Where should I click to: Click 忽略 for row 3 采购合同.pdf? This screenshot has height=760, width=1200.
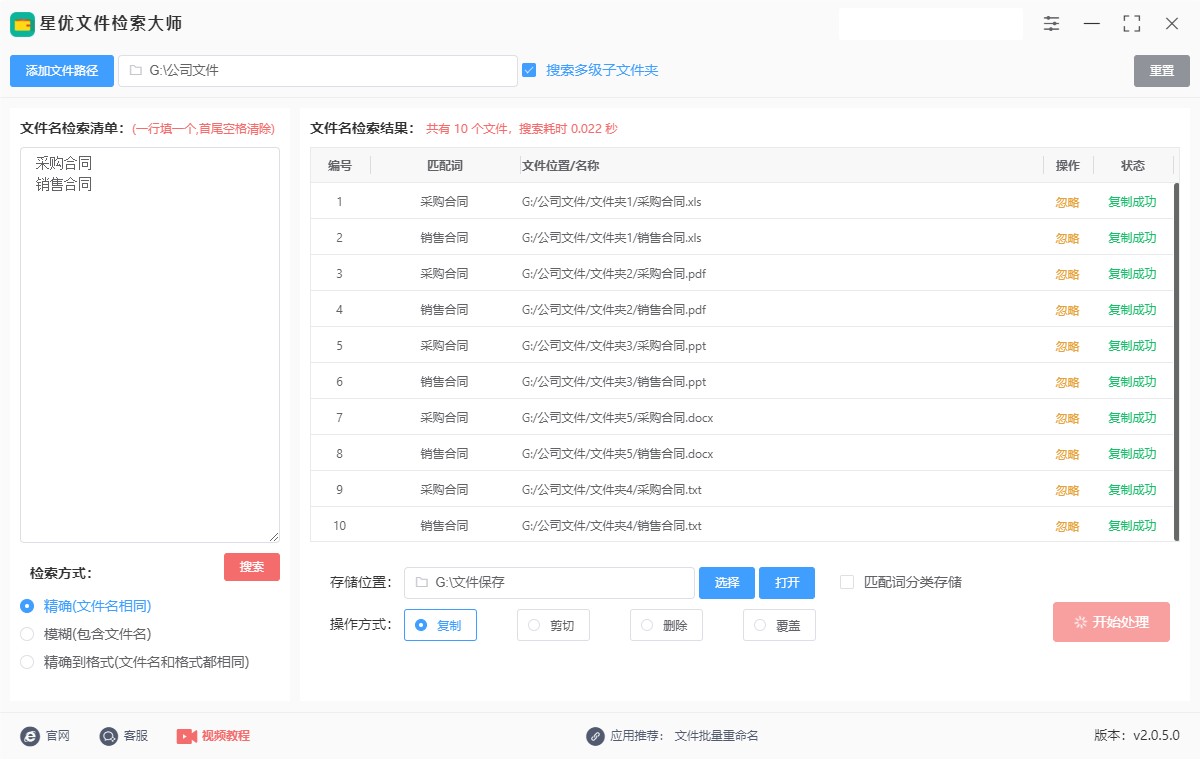[1068, 274]
